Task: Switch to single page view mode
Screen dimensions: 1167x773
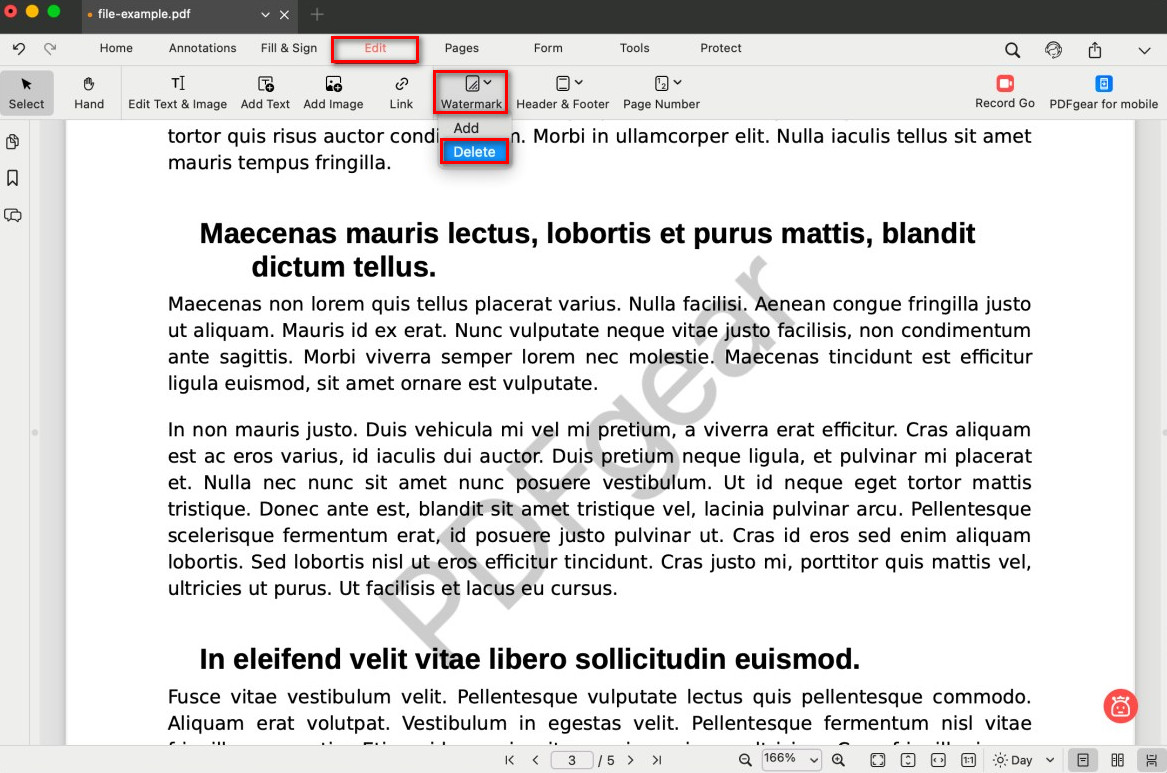Action: pyautogui.click(x=1082, y=760)
